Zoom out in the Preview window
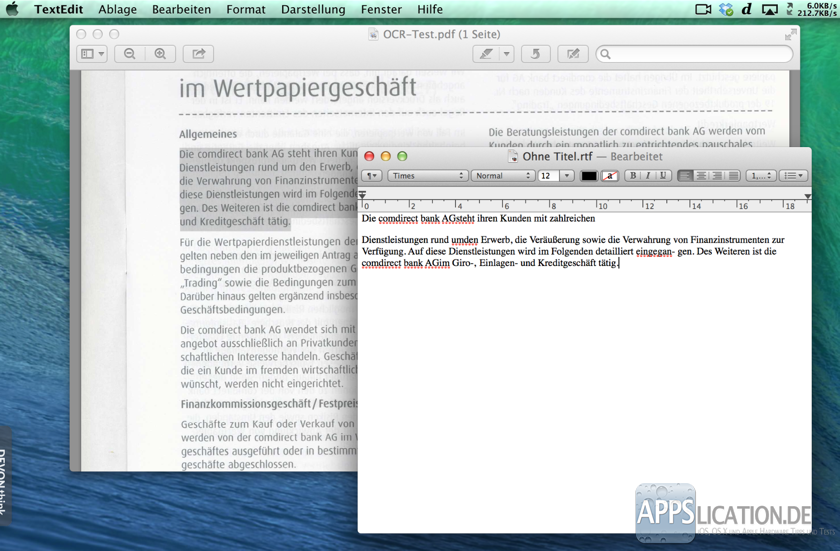The image size is (840, 551). coord(130,54)
